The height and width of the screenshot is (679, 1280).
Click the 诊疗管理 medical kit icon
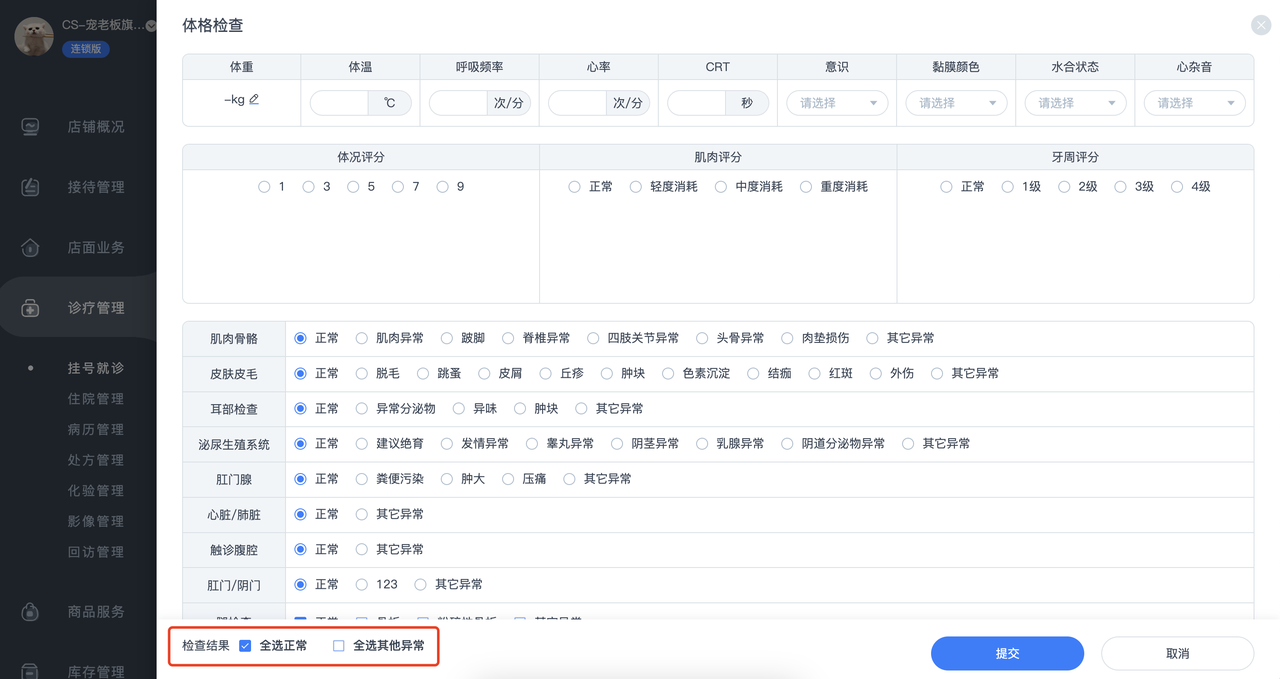(x=31, y=308)
